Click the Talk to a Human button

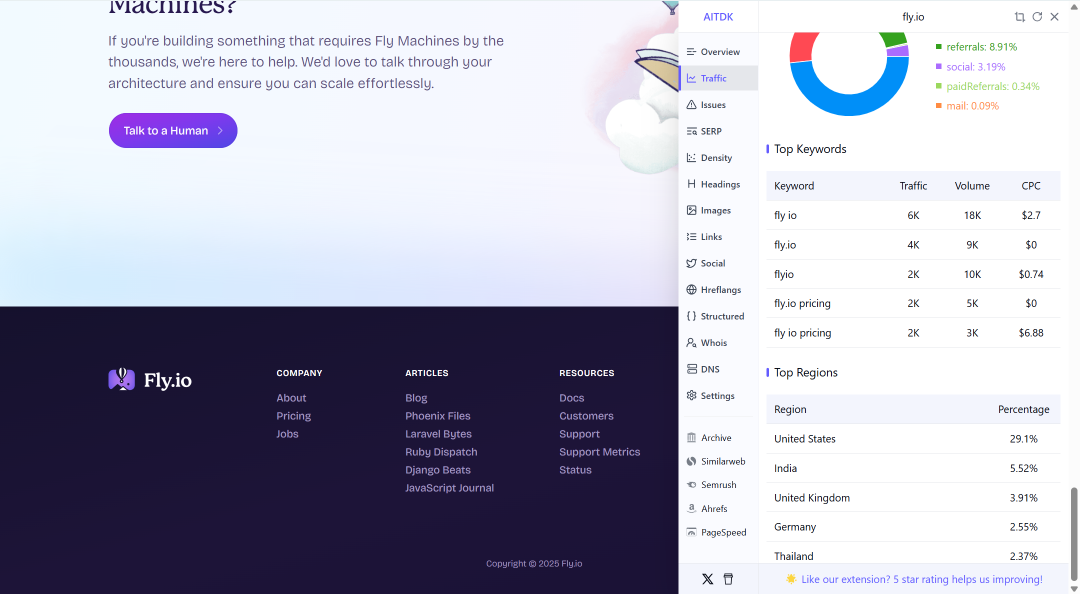[x=173, y=130]
